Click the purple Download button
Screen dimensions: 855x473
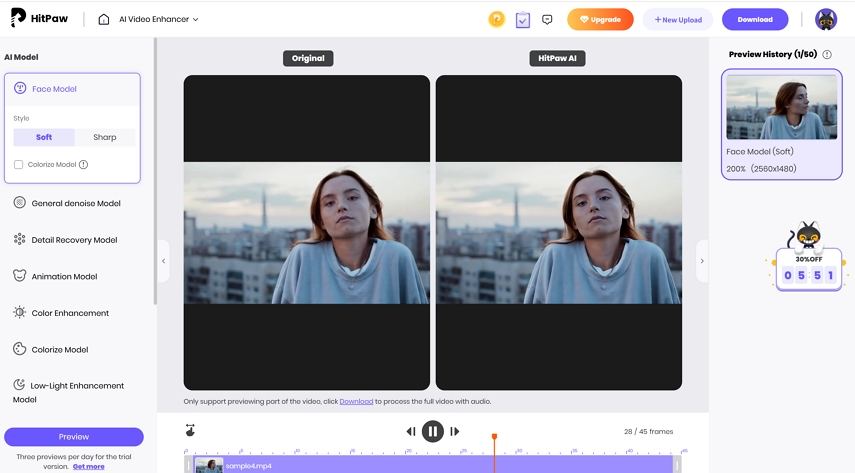point(755,20)
